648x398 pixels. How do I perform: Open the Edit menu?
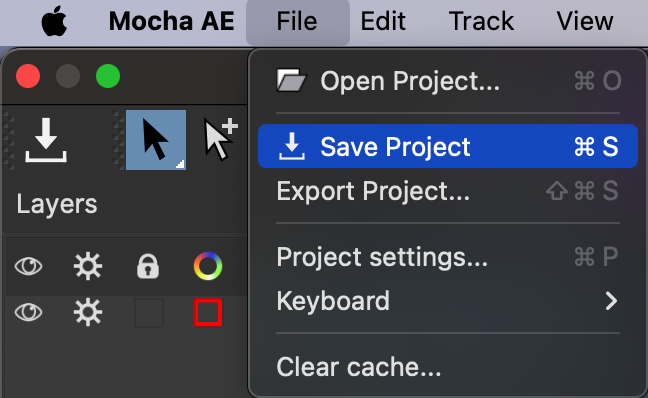coord(383,21)
